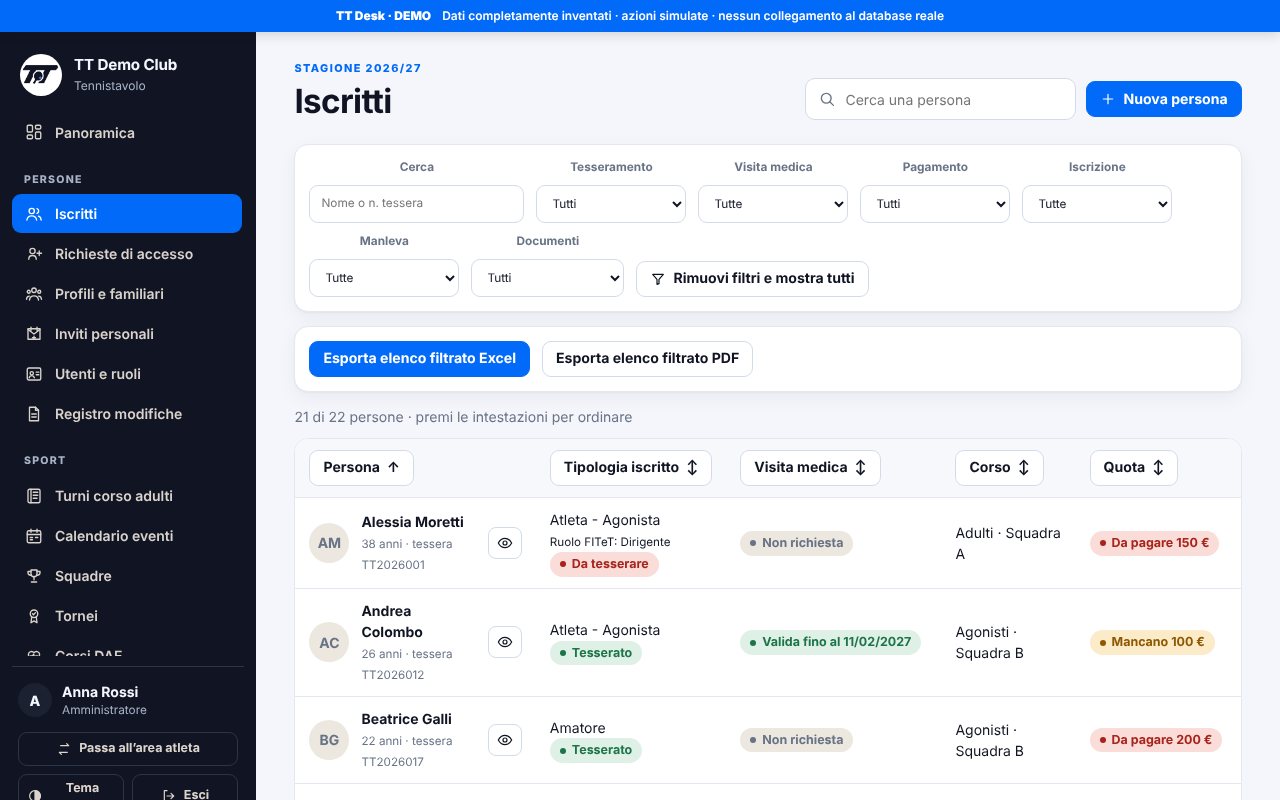Open the Visita medica filter dropdown
Viewport: 1280px width, 800px height.
(773, 204)
